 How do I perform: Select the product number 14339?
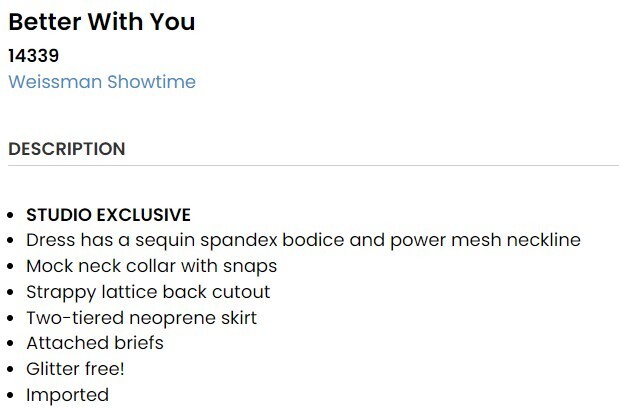coord(34,56)
